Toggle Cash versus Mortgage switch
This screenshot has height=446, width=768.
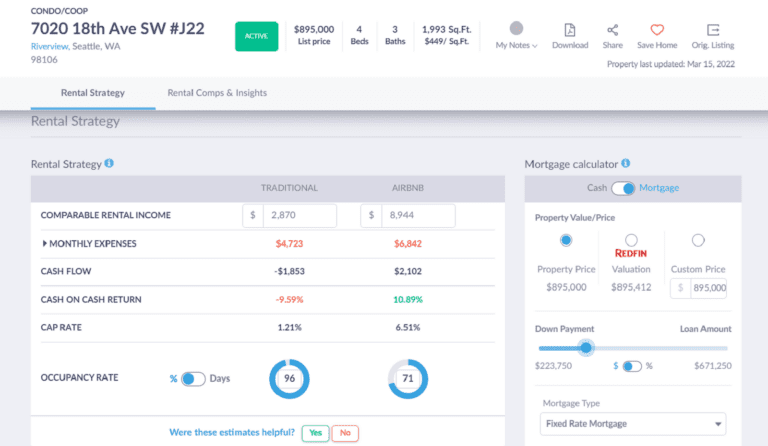coord(623,188)
